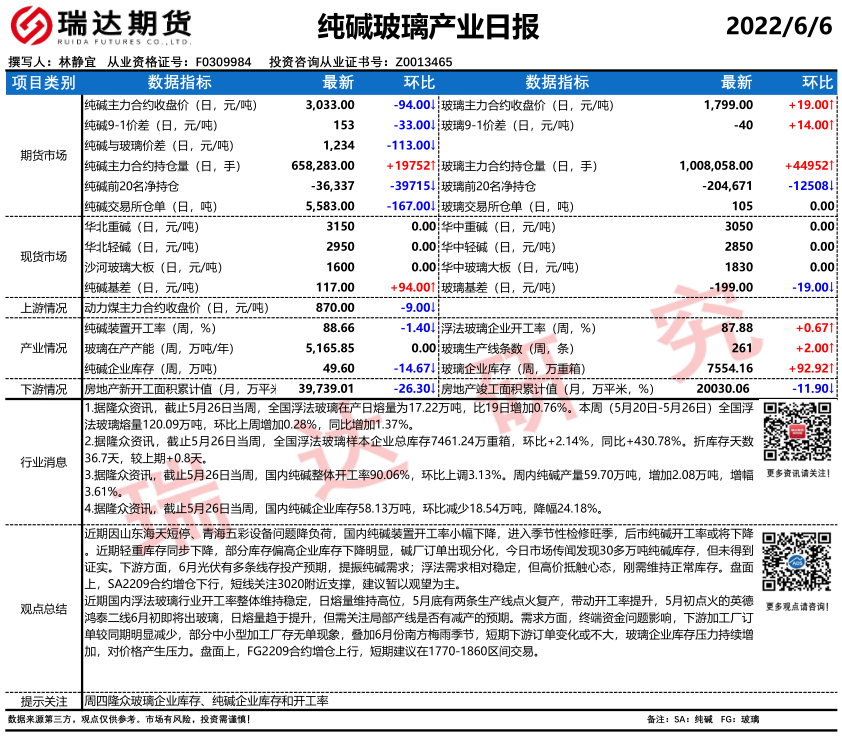Click the Ruida Futures logo
The image size is (842, 736).
coord(100,26)
